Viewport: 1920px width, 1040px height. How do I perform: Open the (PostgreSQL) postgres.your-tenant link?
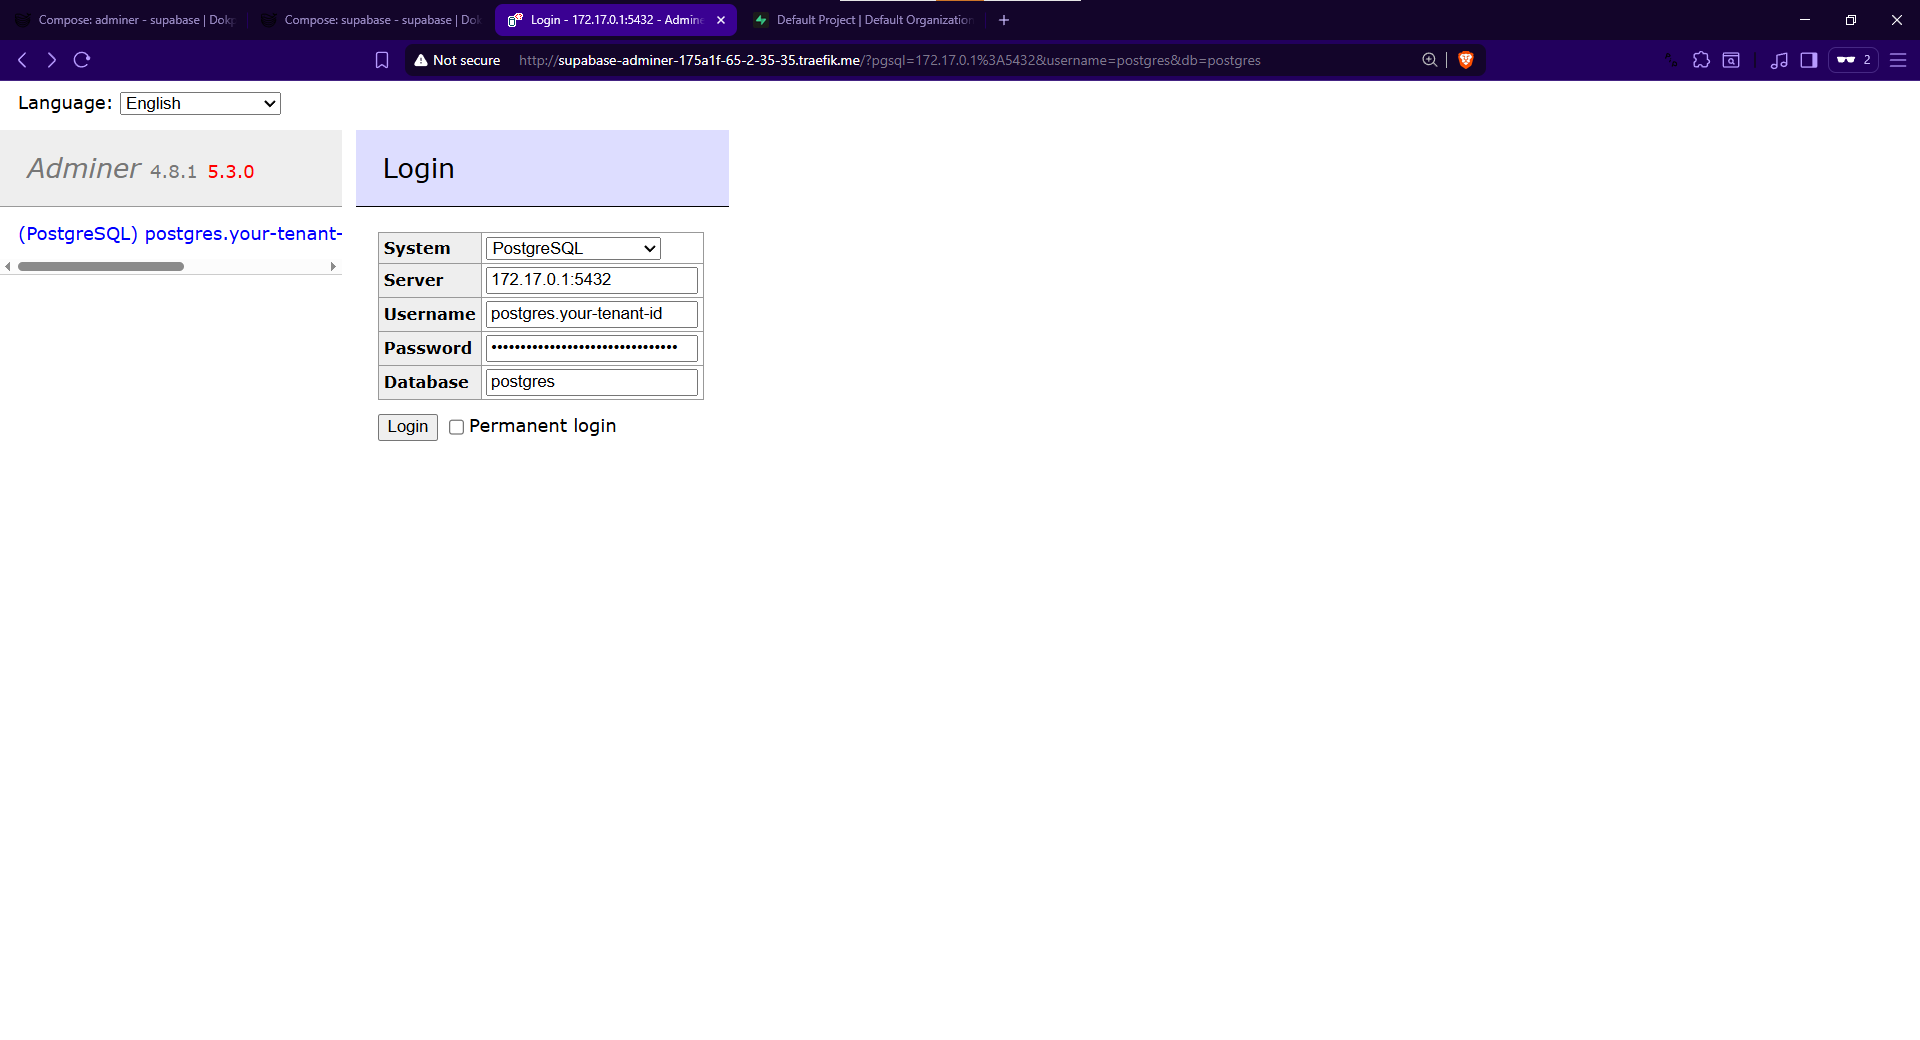[180, 234]
